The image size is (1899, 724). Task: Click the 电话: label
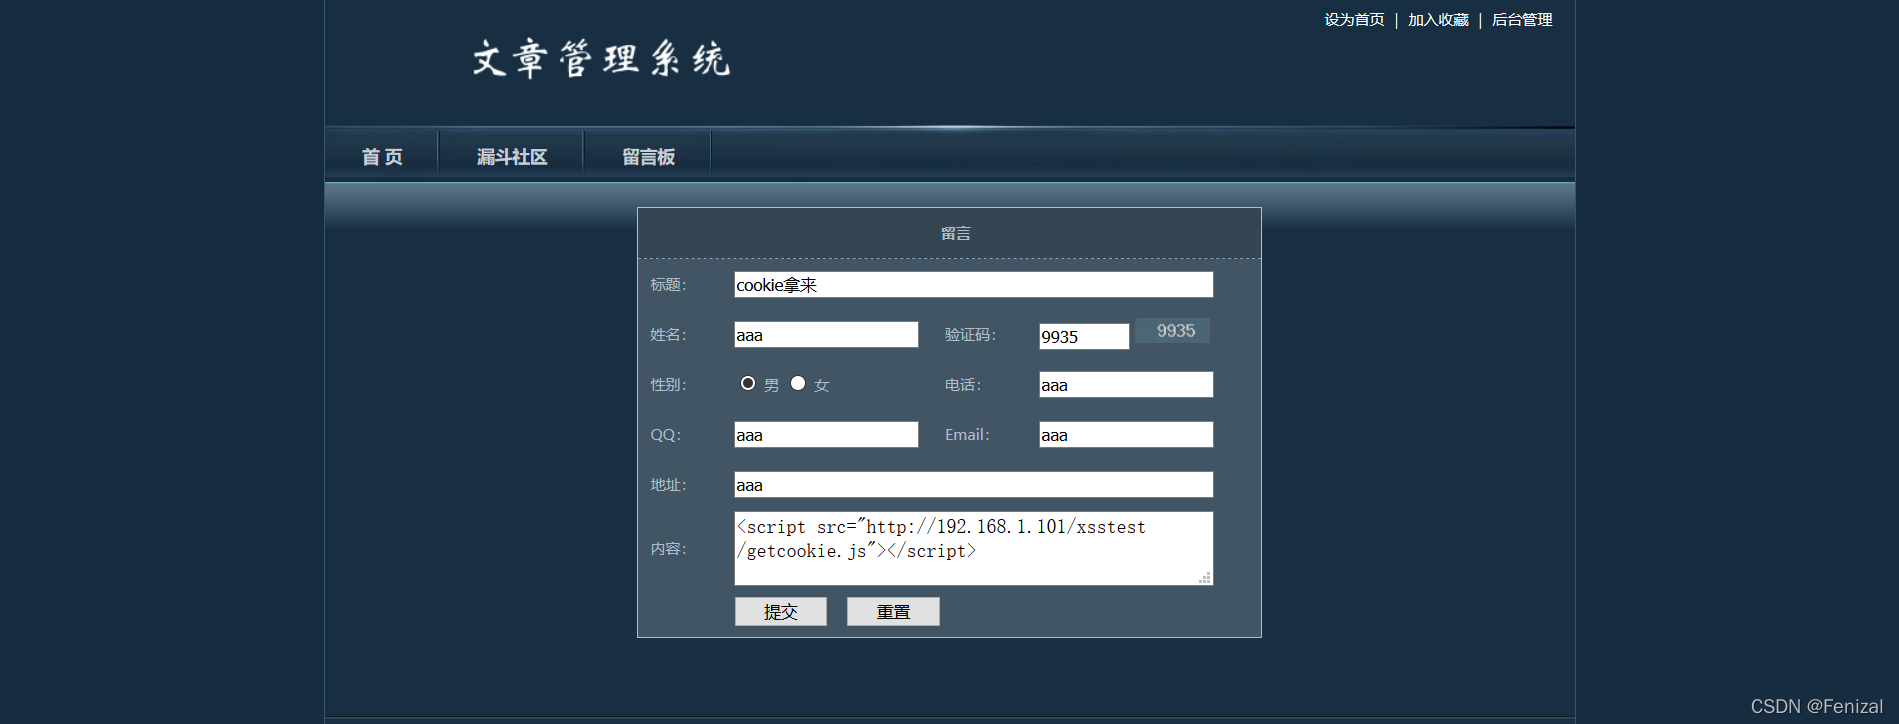point(963,385)
